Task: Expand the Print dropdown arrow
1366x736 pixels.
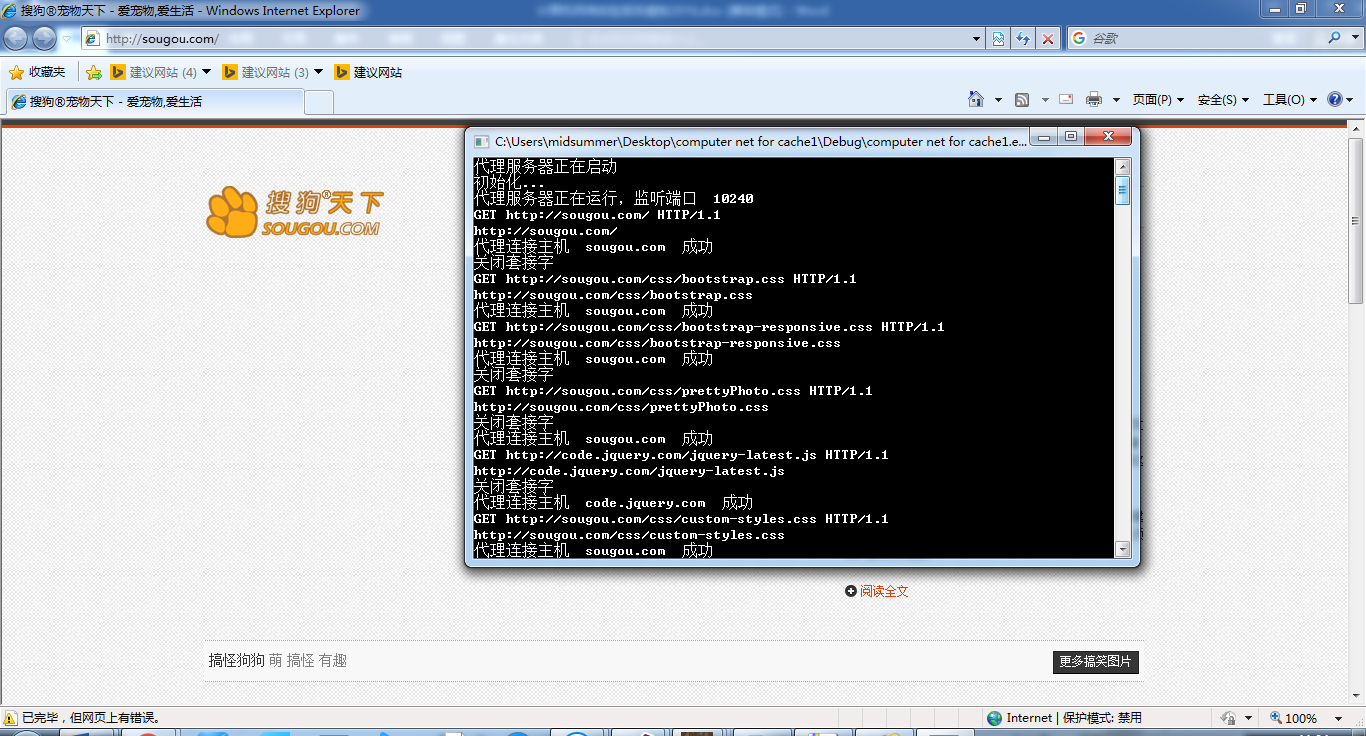Action: (x=1116, y=100)
